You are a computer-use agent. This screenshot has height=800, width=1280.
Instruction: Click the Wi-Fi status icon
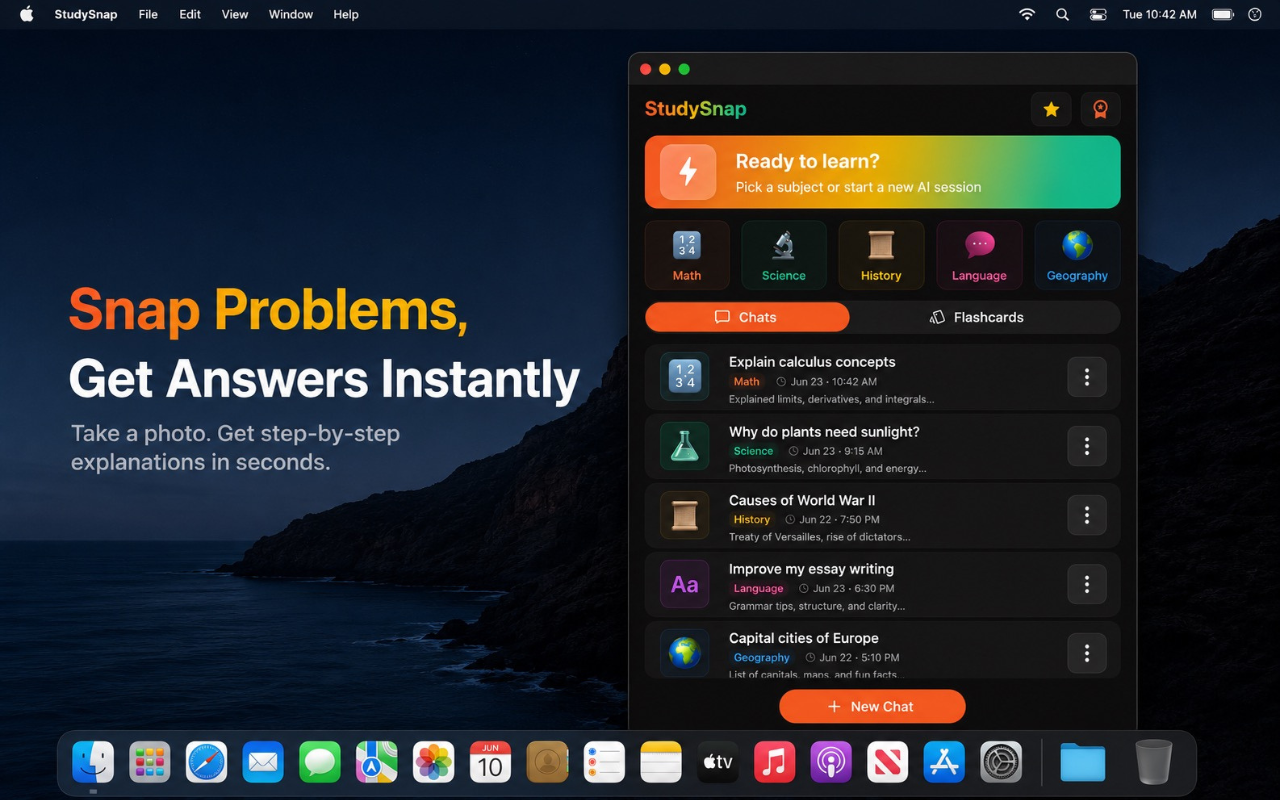(1027, 14)
